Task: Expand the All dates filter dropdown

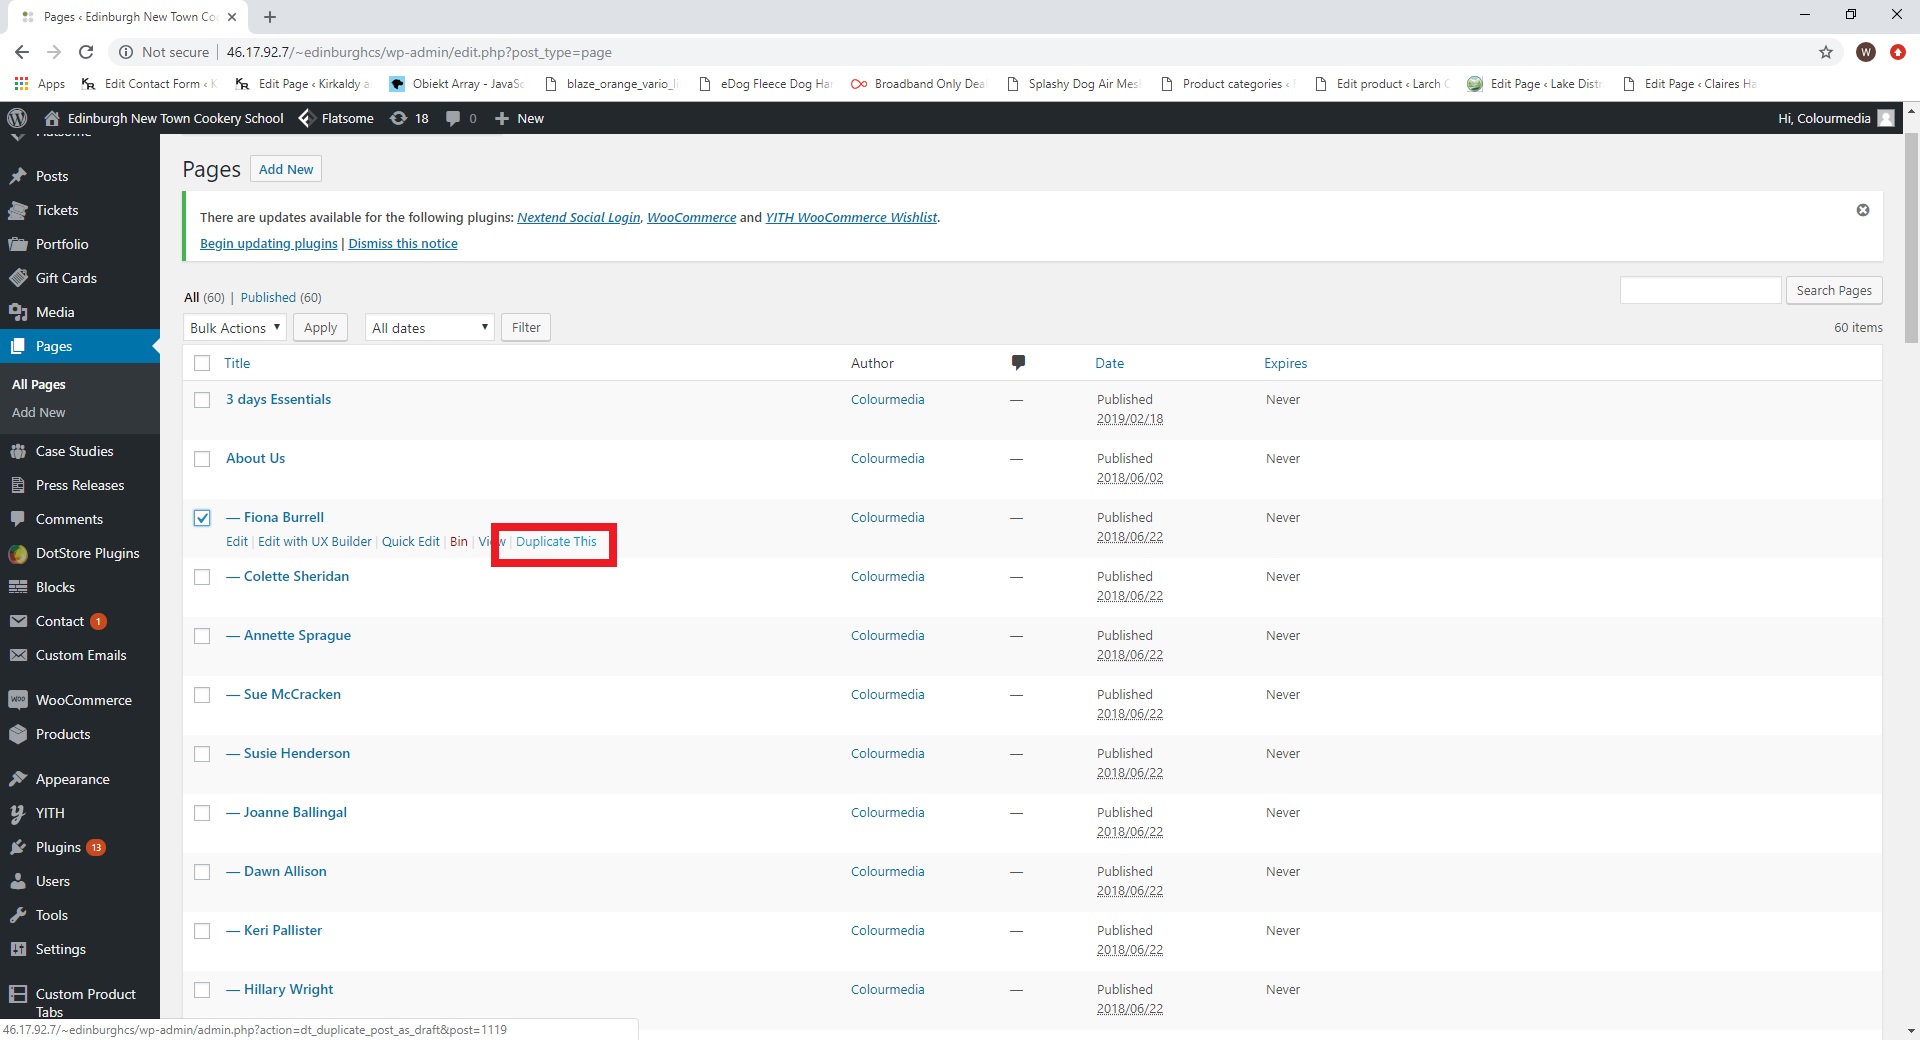Action: pyautogui.click(x=429, y=328)
